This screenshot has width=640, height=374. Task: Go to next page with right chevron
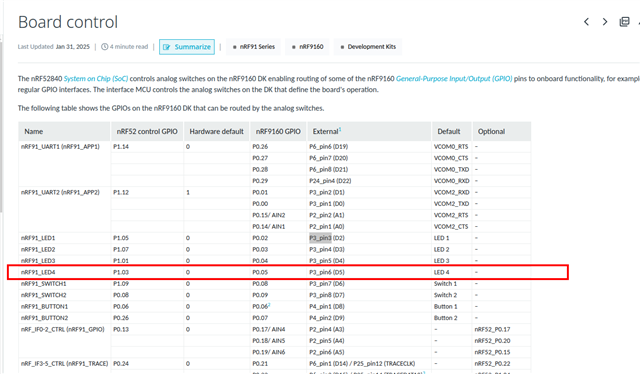pos(605,22)
